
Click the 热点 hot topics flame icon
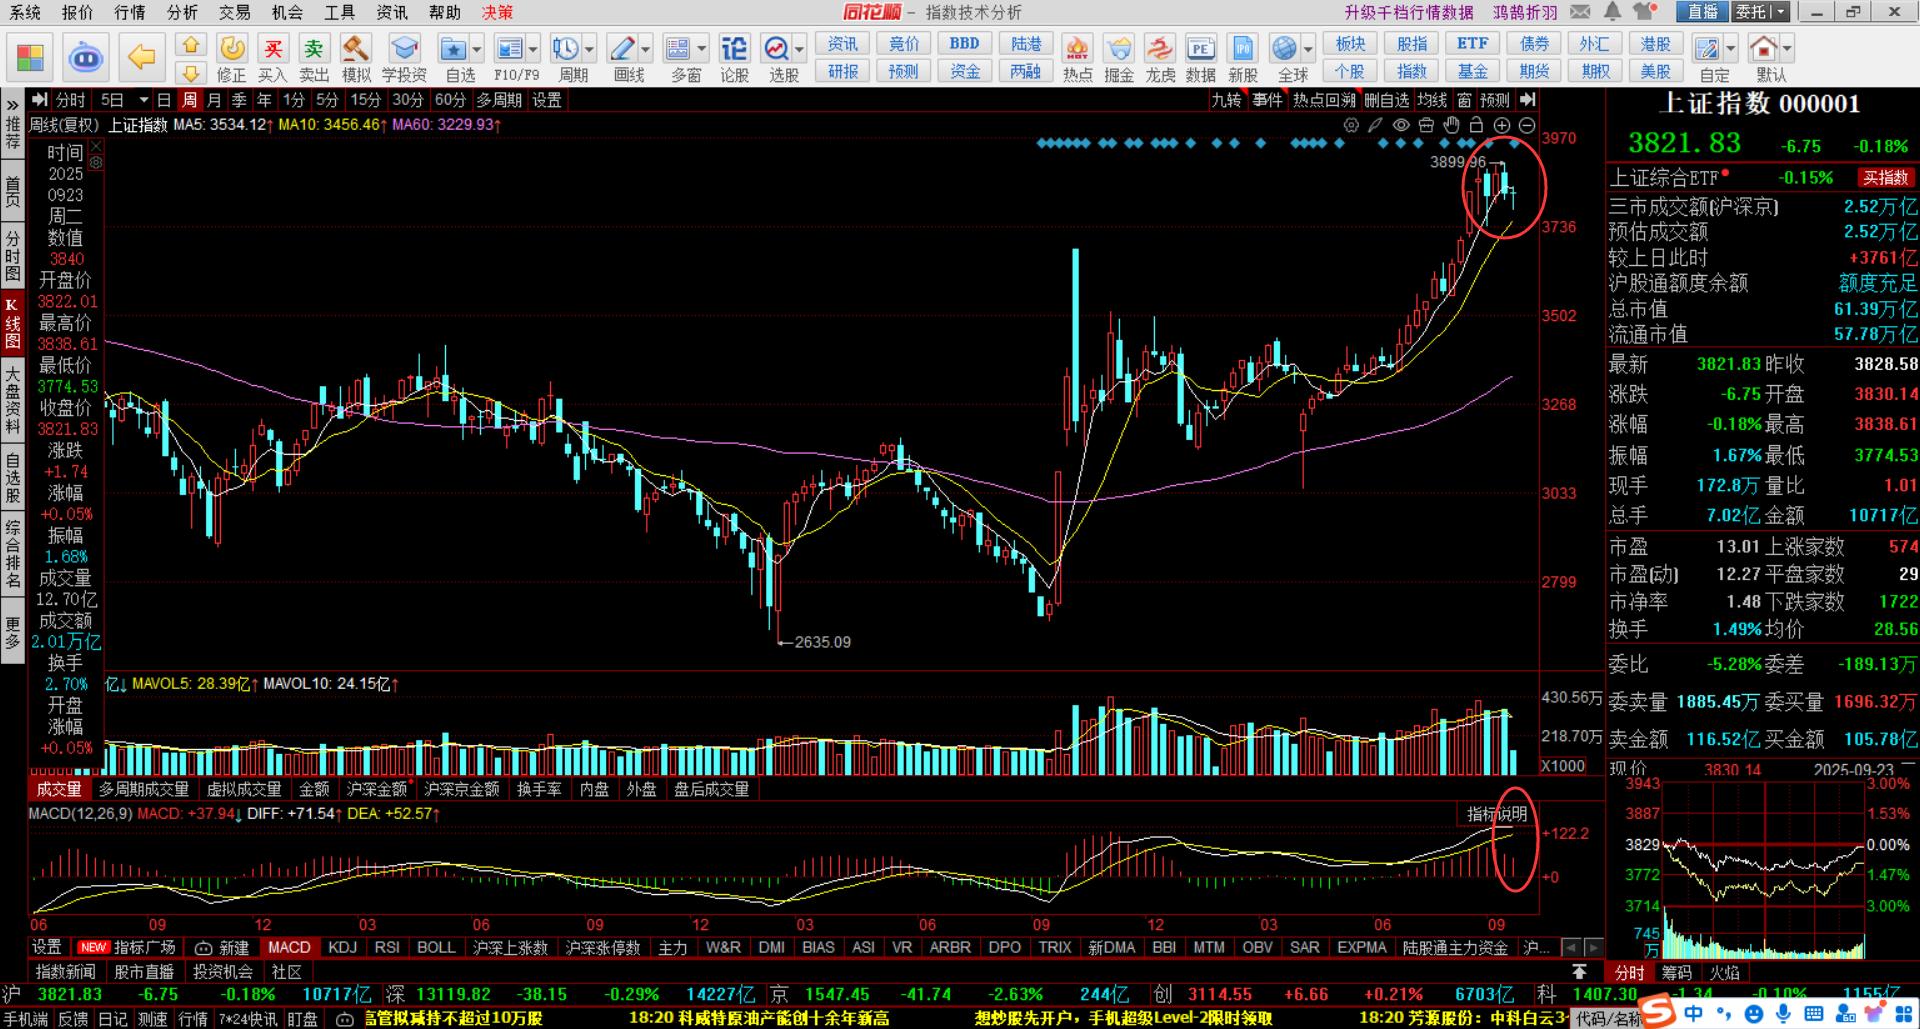pyautogui.click(x=1077, y=58)
